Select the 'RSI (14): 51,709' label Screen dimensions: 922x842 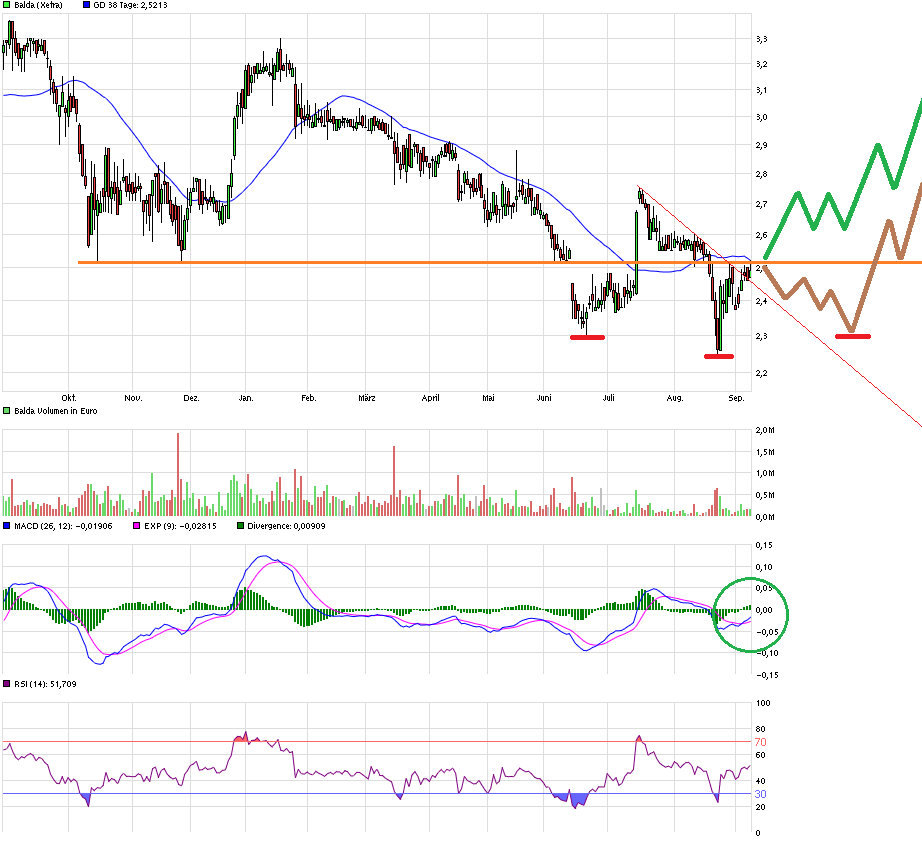click(45, 684)
